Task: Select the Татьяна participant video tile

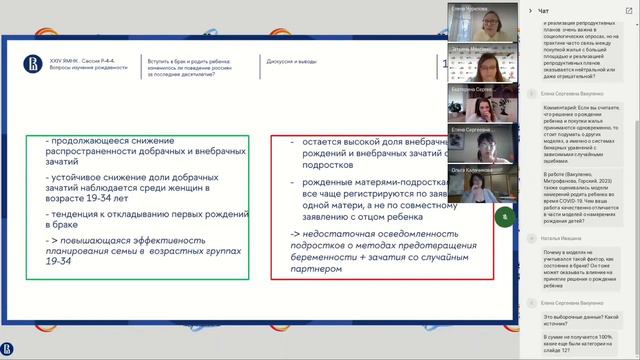Action: [482, 63]
